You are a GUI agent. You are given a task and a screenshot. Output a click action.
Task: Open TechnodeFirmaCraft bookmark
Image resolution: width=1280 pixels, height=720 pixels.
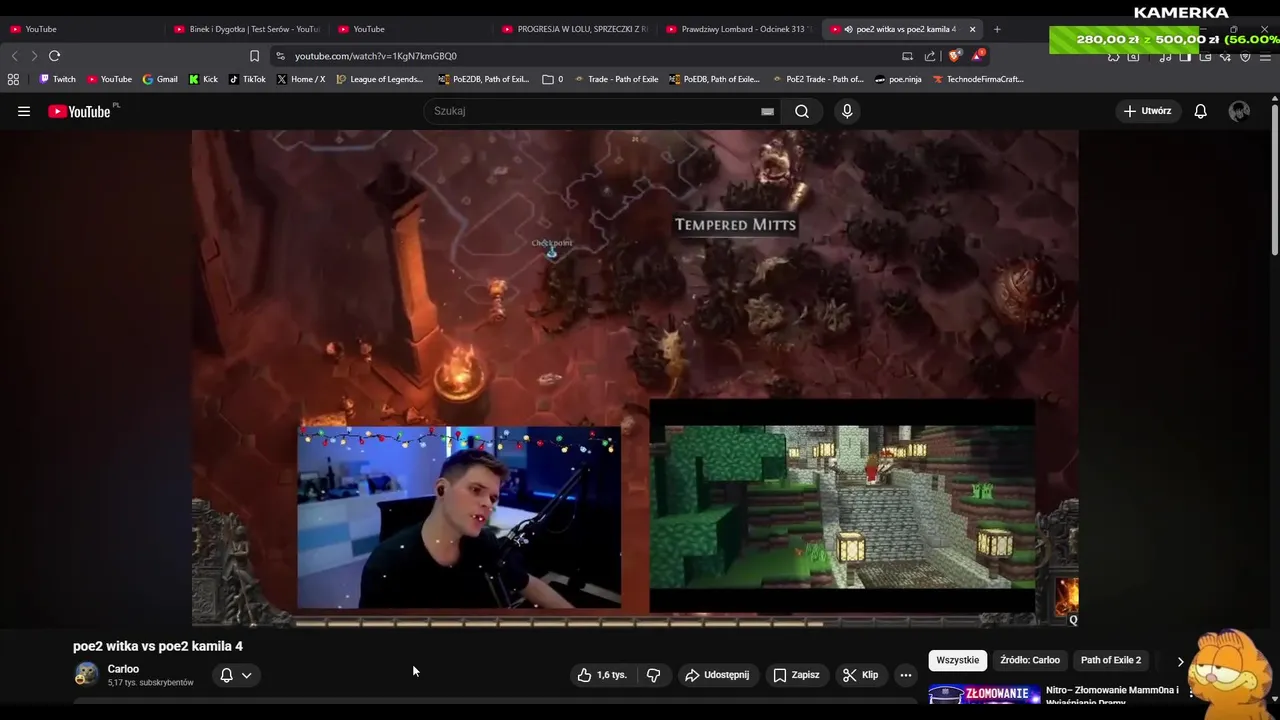978,79
